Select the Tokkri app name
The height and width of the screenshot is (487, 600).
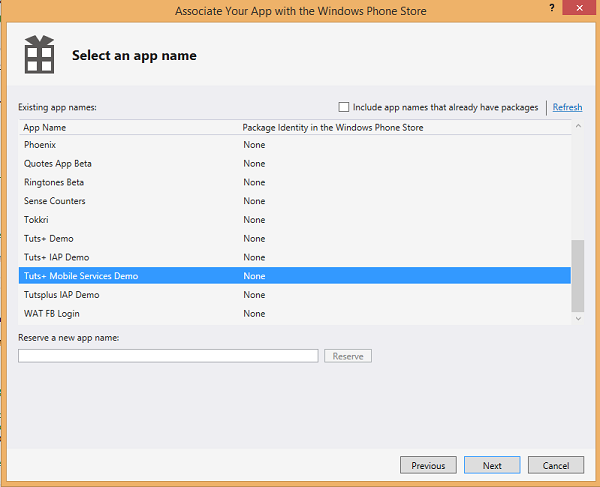295,220
